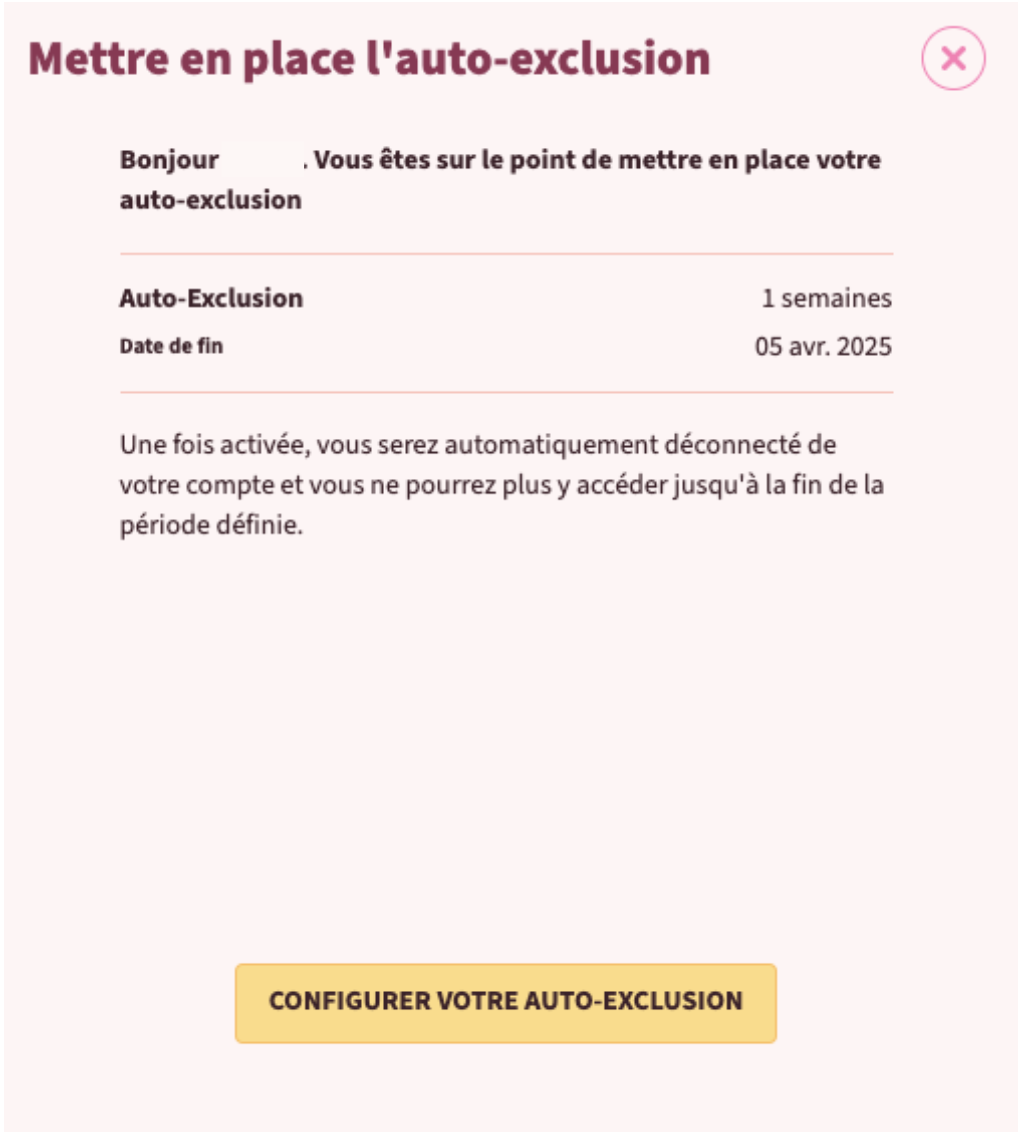Image resolution: width=1022 pixels, height=1134 pixels.
Task: Click the '1 semaines' duration value
Action: click(826, 297)
